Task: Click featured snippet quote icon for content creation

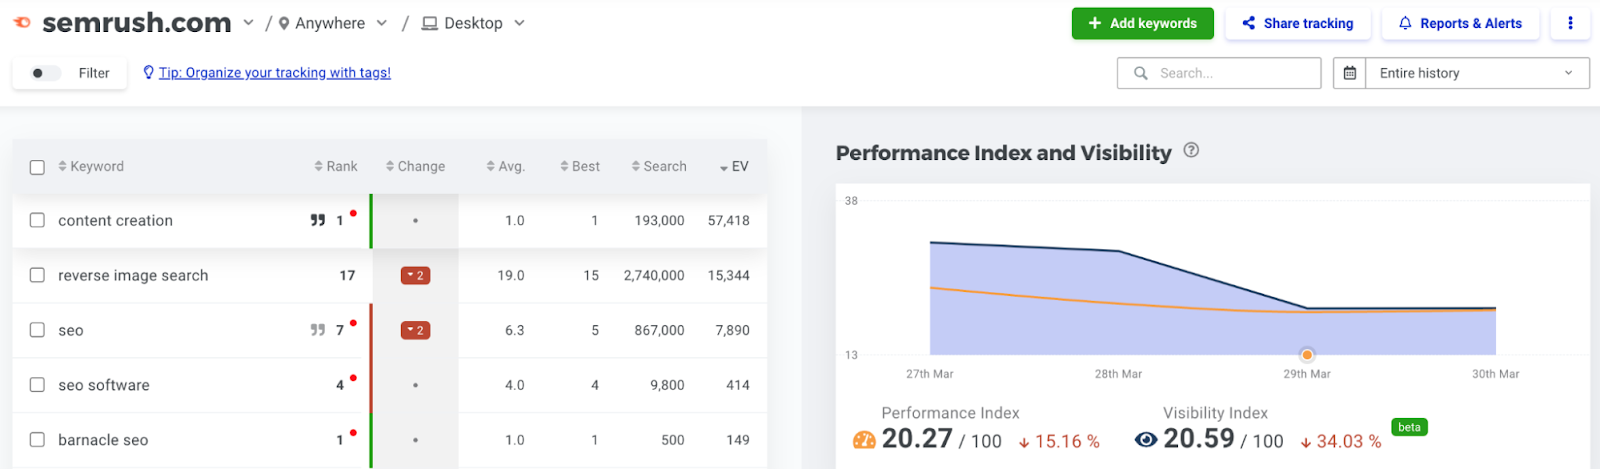Action: coord(318,220)
